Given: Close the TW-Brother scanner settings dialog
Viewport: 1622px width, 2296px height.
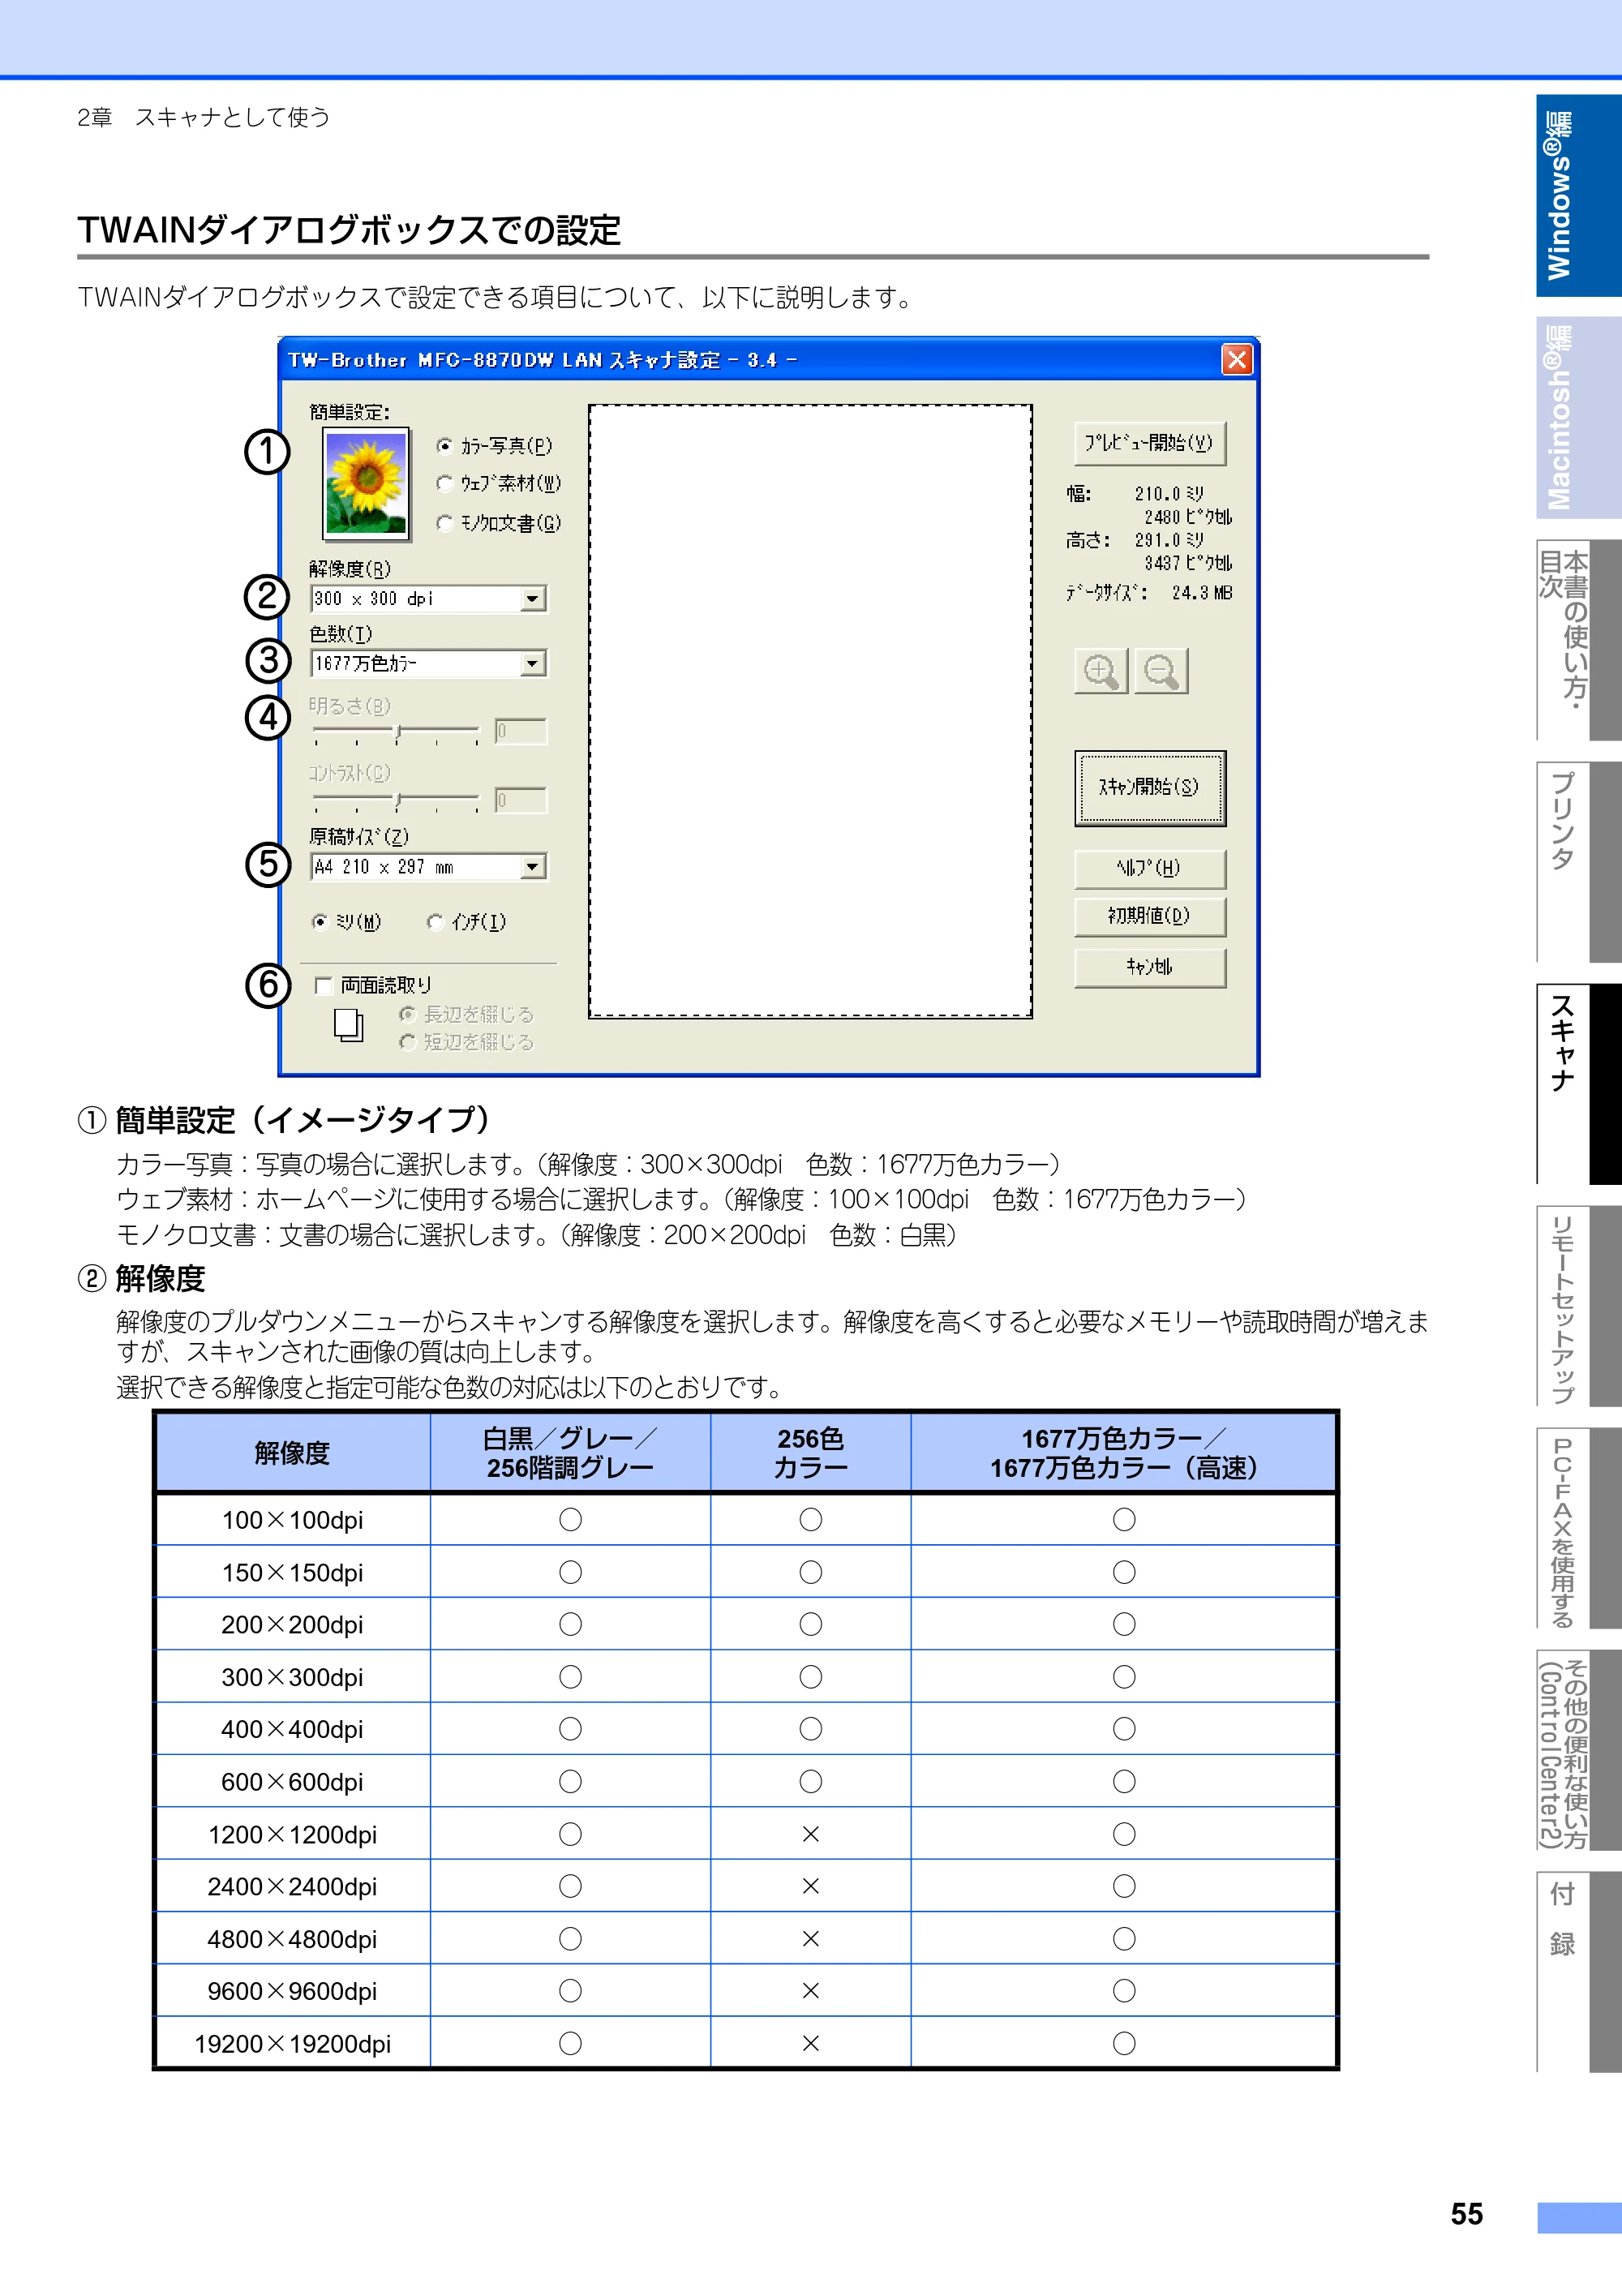Looking at the screenshot, I should [1236, 359].
